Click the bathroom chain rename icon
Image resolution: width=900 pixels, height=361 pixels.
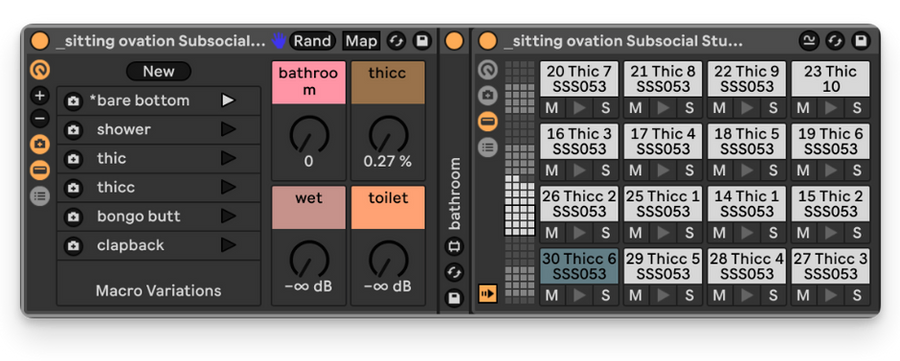point(454,247)
